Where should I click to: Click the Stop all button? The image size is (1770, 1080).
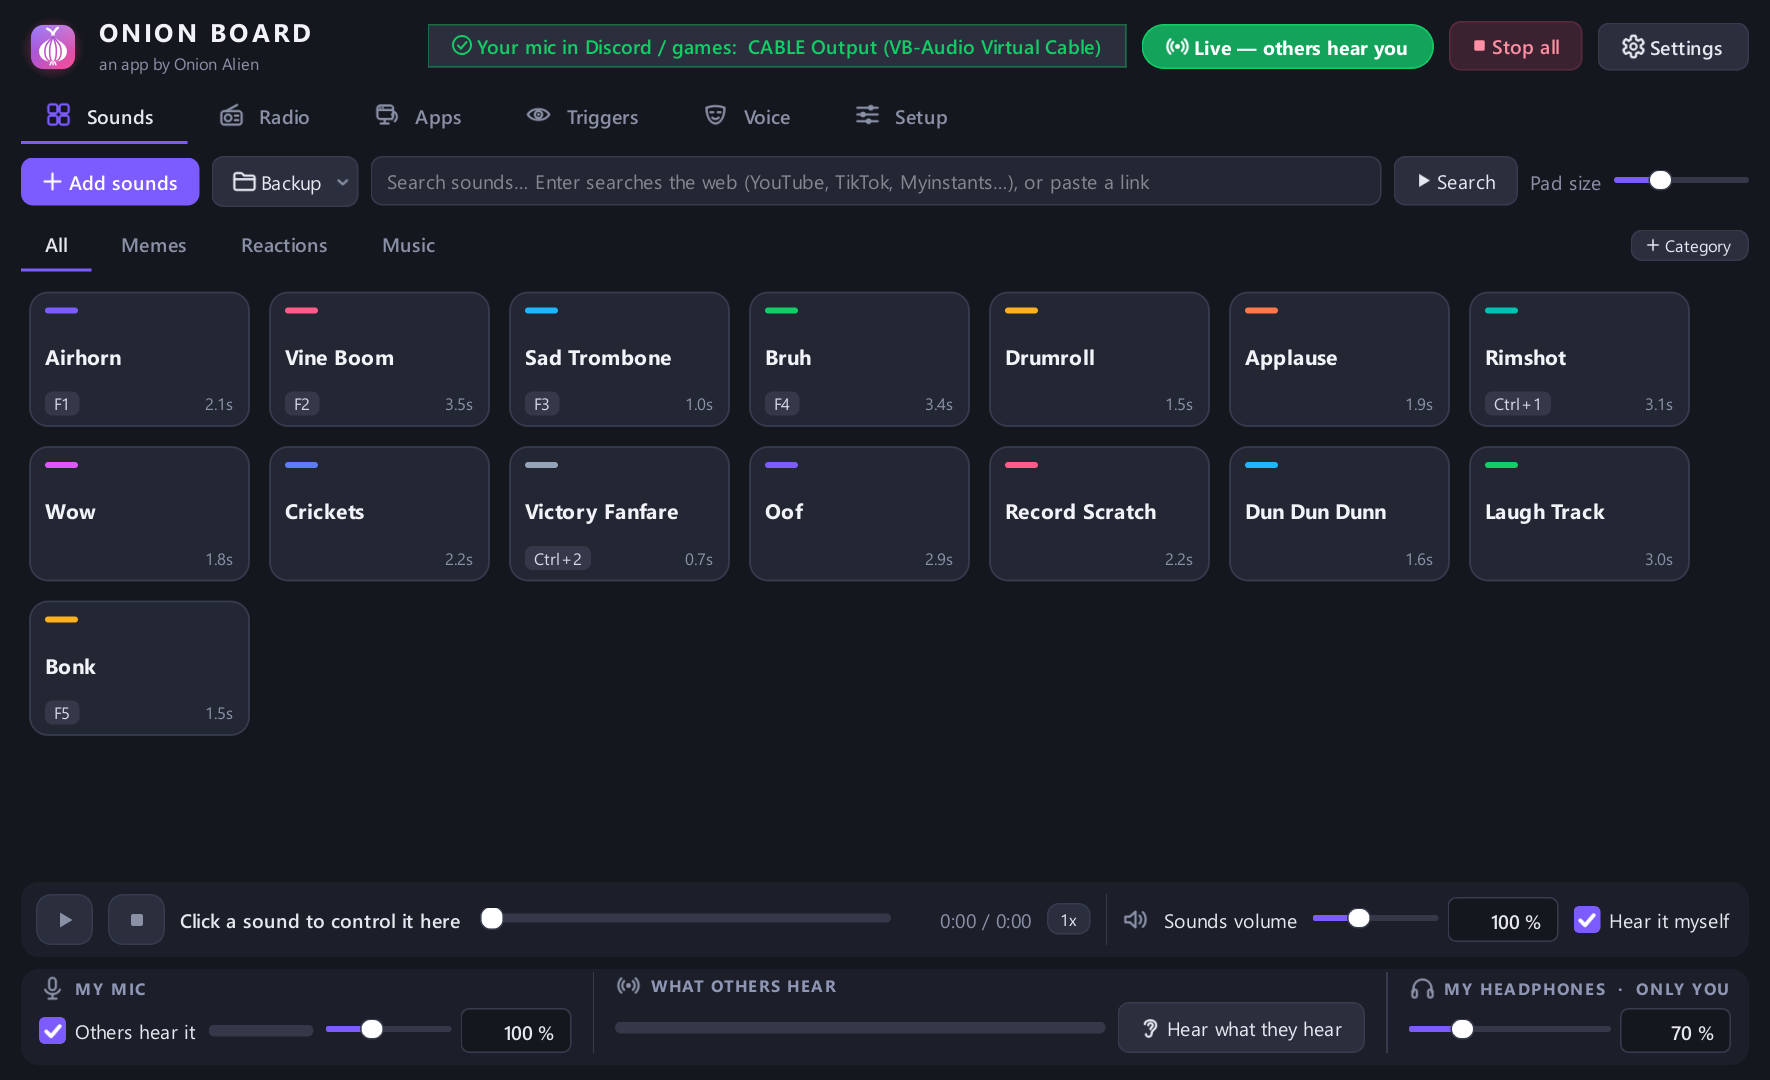1515,47
